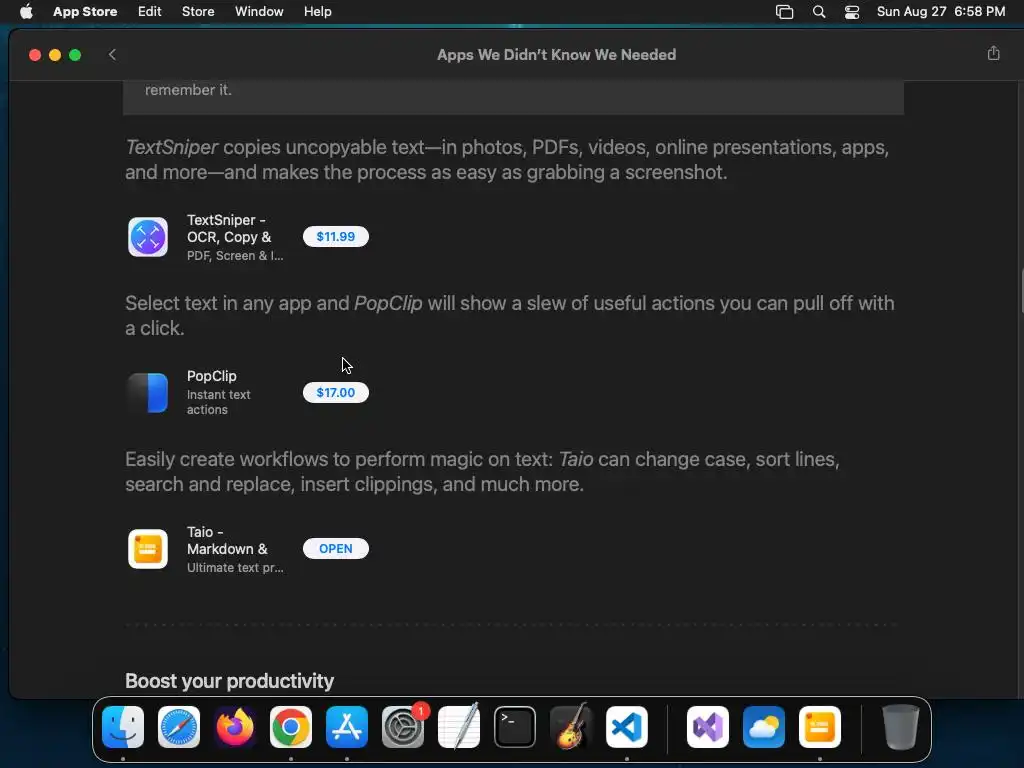Image resolution: width=1024 pixels, height=768 pixels.
Task: Open Spotlight search in menu bar
Action: click(819, 12)
